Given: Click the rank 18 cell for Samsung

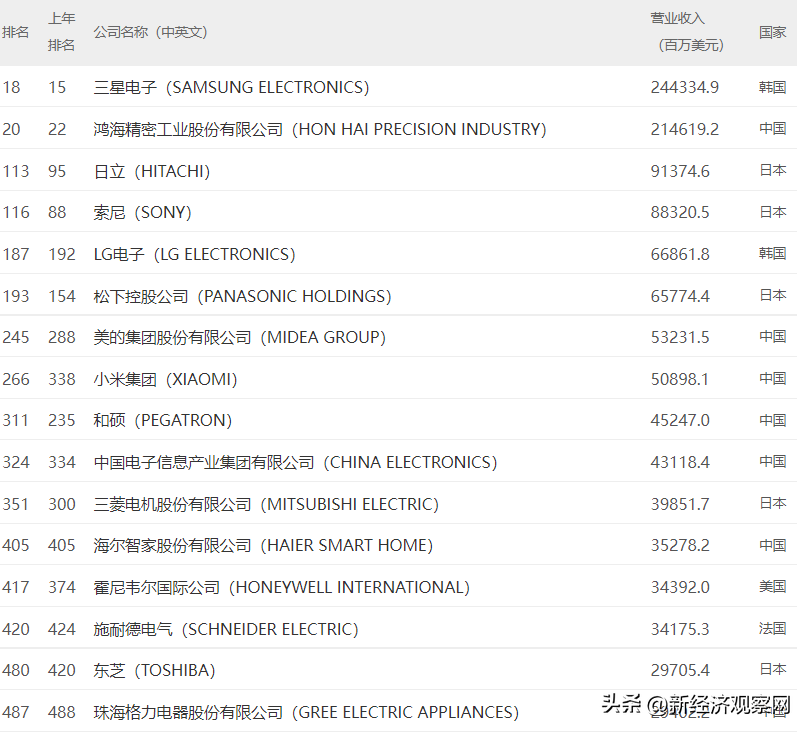Looking at the screenshot, I should click(x=11, y=87).
